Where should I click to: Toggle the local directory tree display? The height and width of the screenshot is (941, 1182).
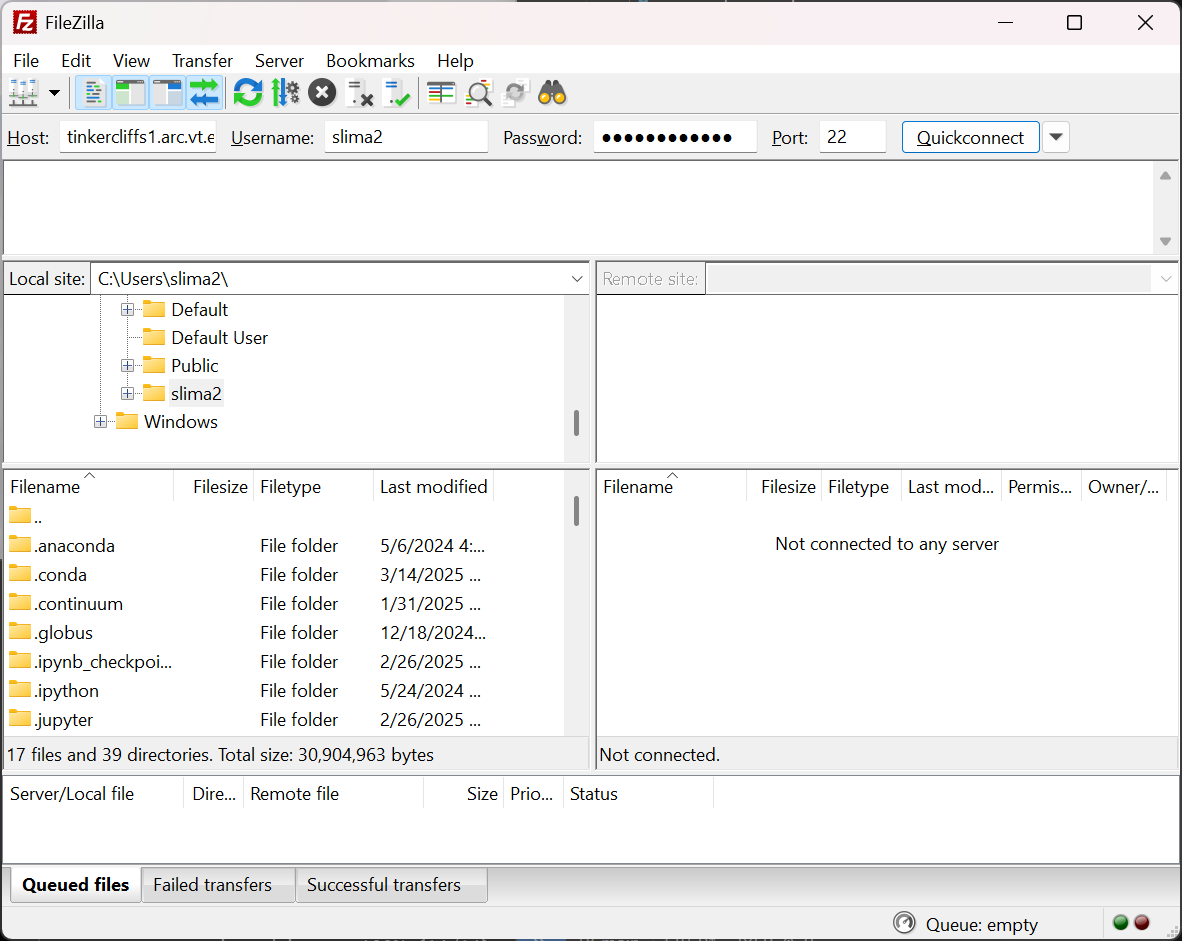tap(130, 93)
